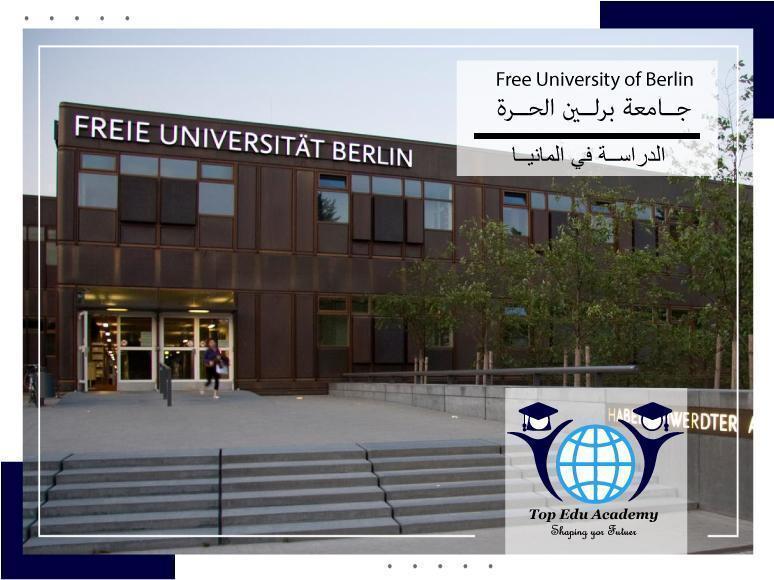Select the 'Free University of Berlin' title text
Image resolution: width=774 pixels, height=580 pixels.
tap(594, 79)
